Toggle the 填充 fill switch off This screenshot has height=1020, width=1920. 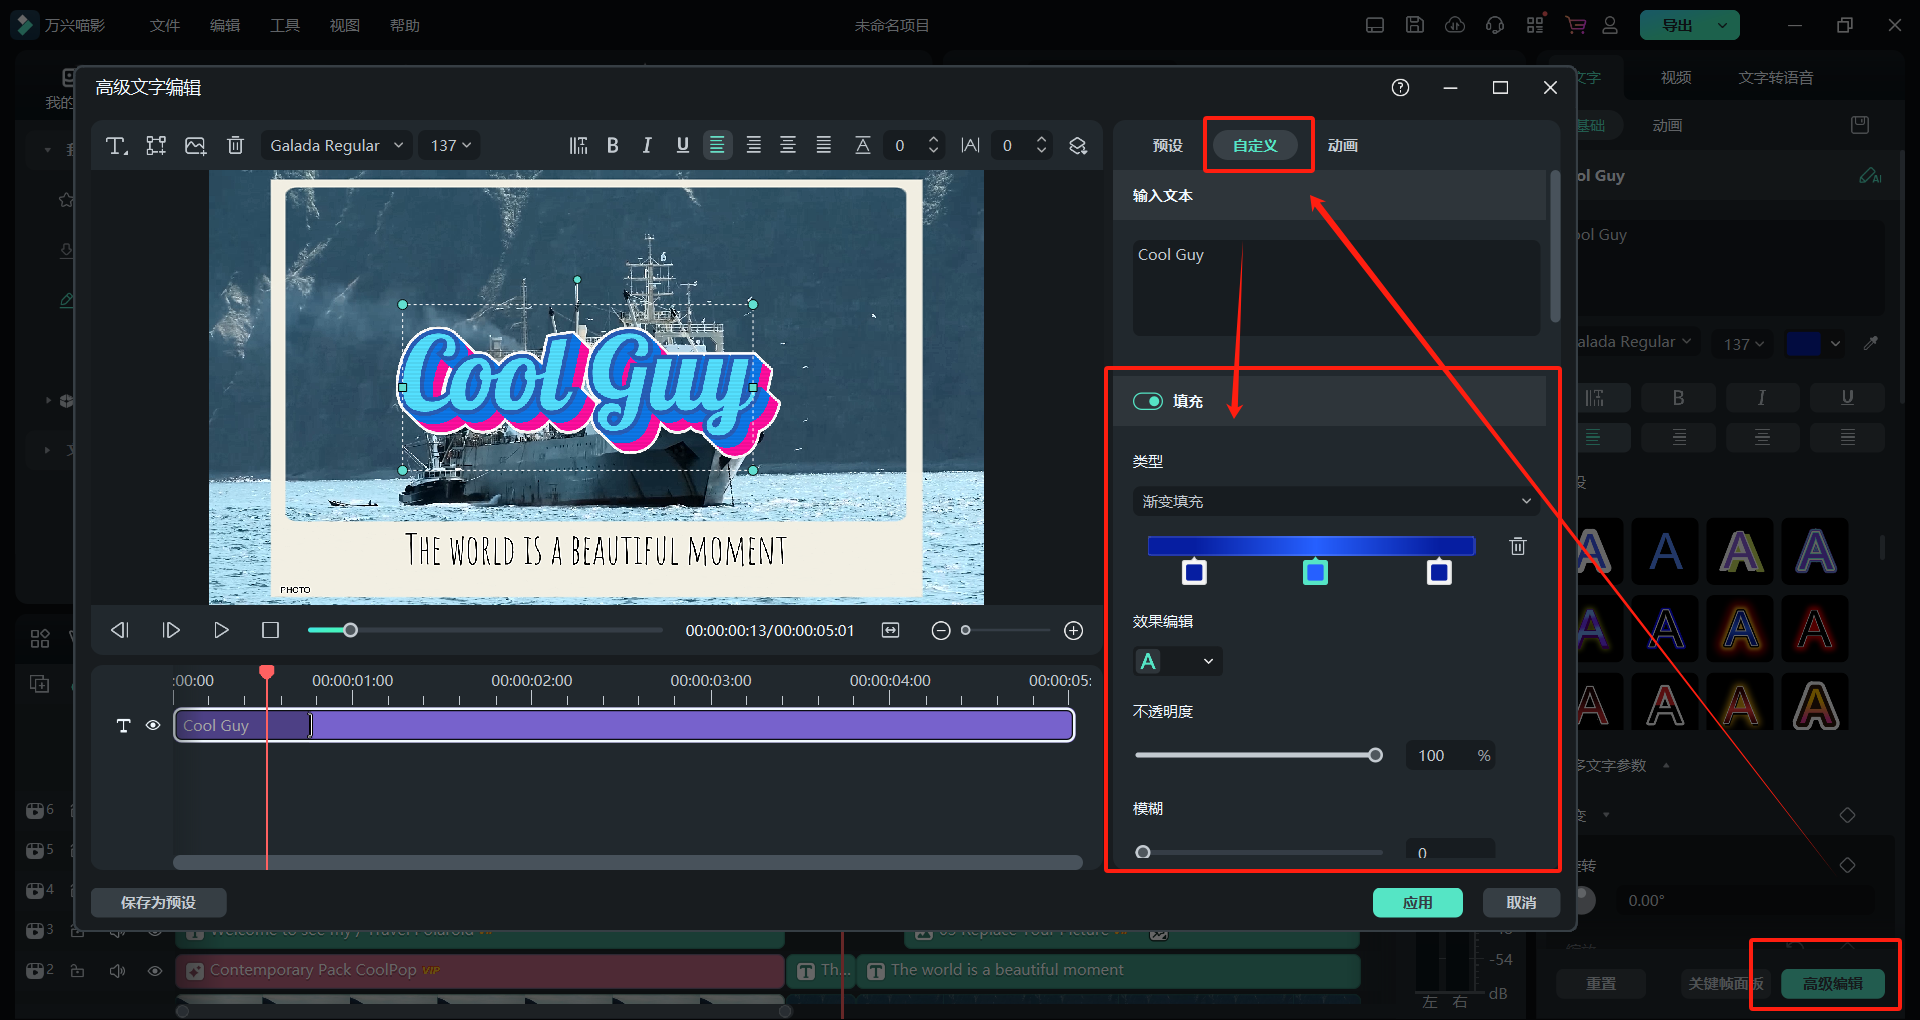coord(1147,401)
